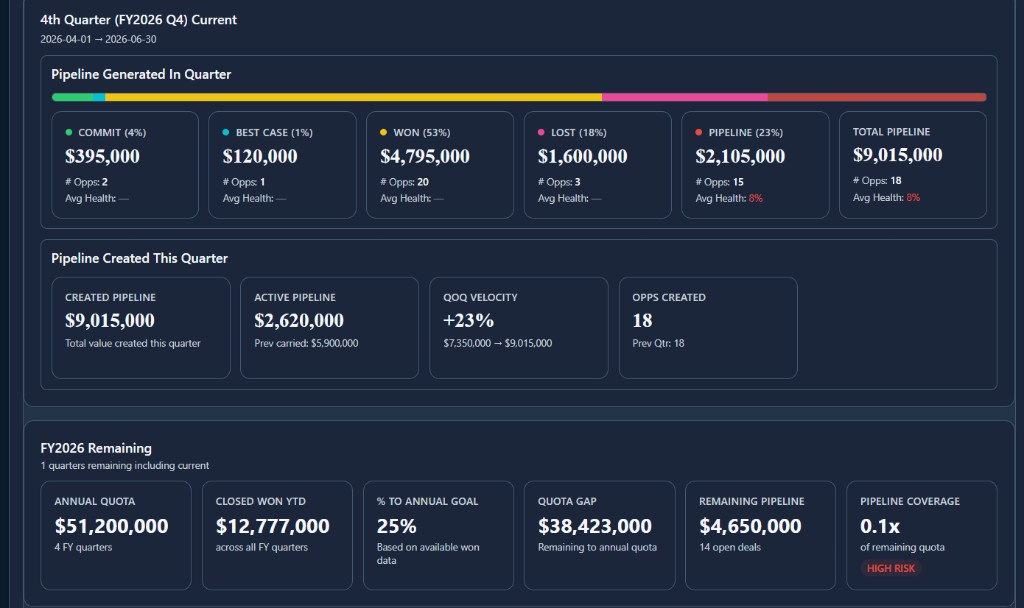Select the $4,795,000 Won amount
The image size is (1024, 608).
click(425, 156)
